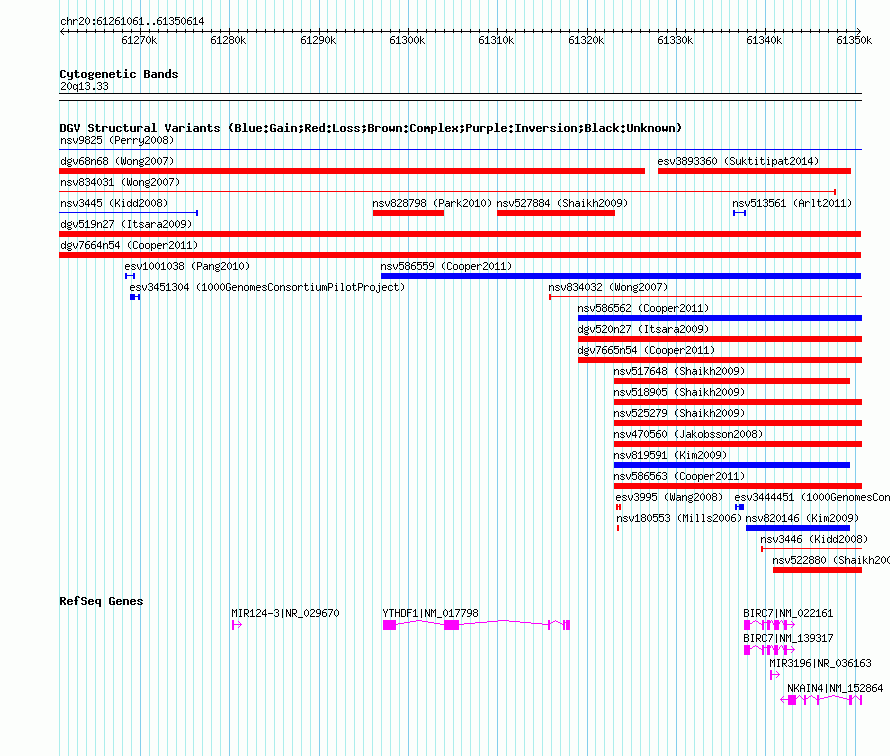Select the nsv470560 (Jakobsson2008) red bar
Viewport: 890px width, 756px height.
coord(738,444)
